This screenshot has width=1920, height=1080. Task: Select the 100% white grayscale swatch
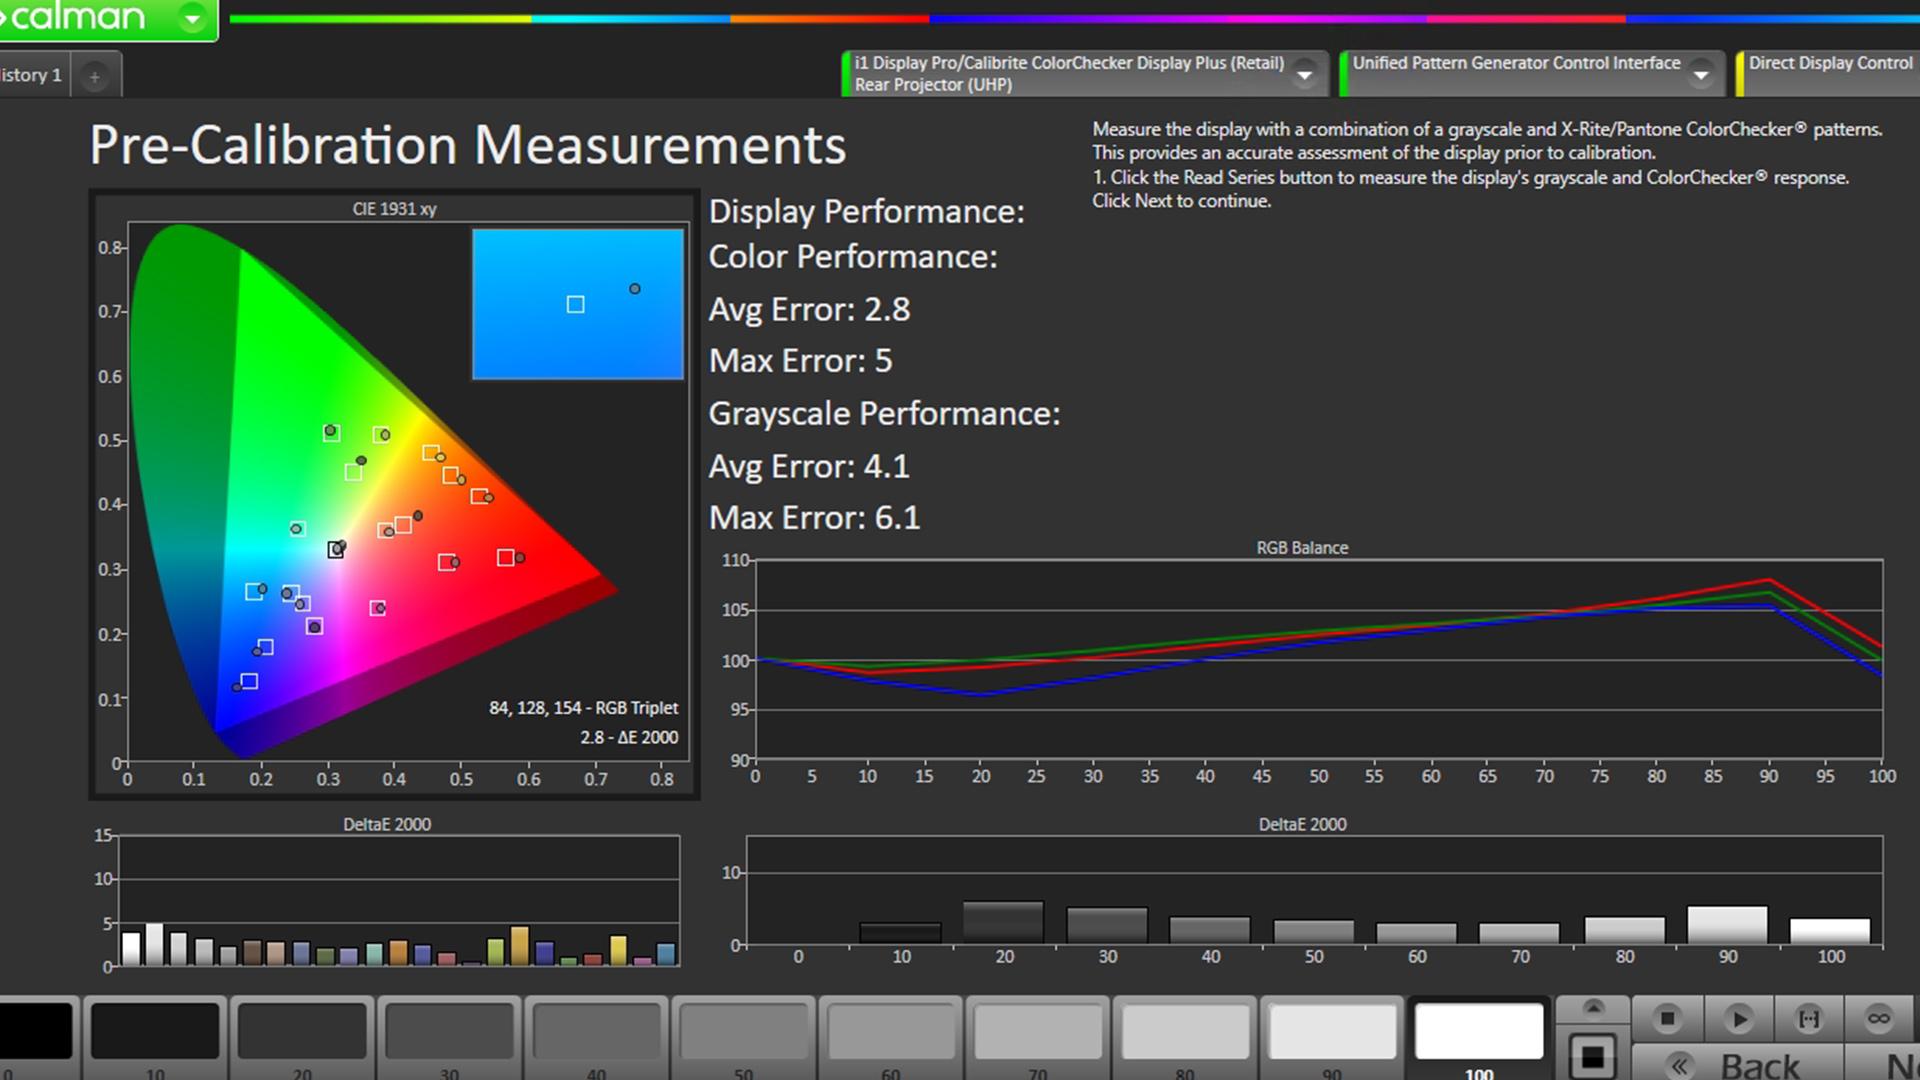coord(1478,1031)
